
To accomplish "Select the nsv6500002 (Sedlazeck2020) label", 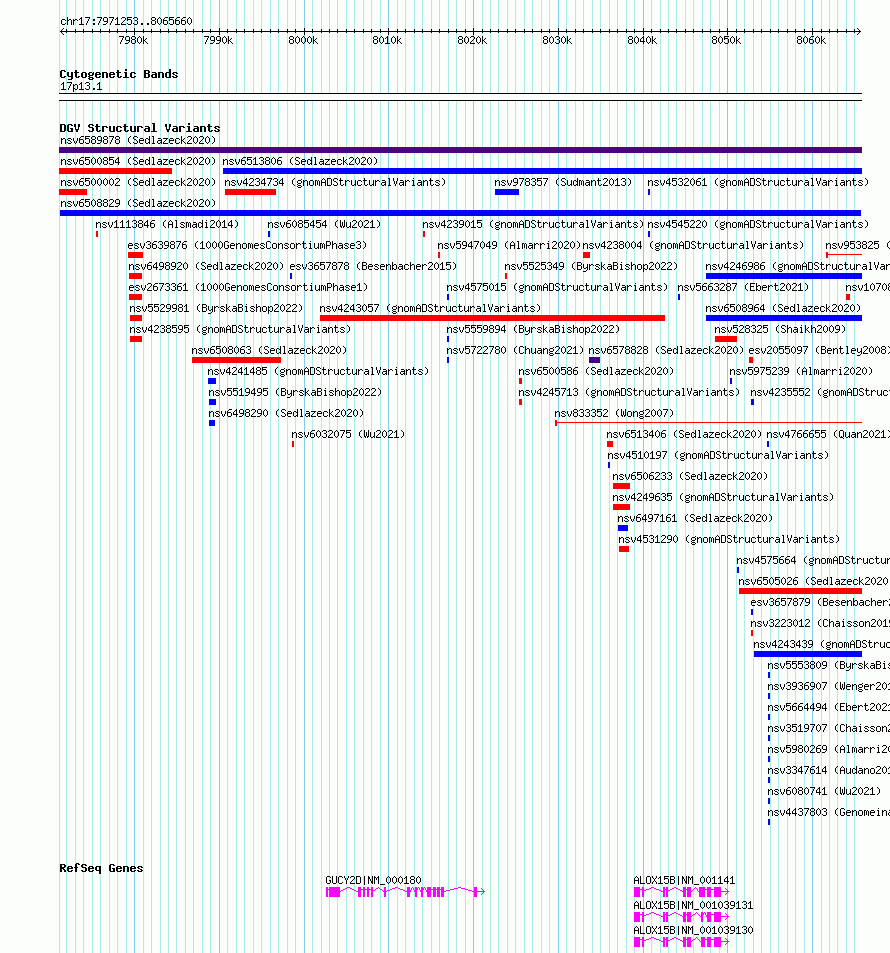I will pyautogui.click(x=138, y=182).
